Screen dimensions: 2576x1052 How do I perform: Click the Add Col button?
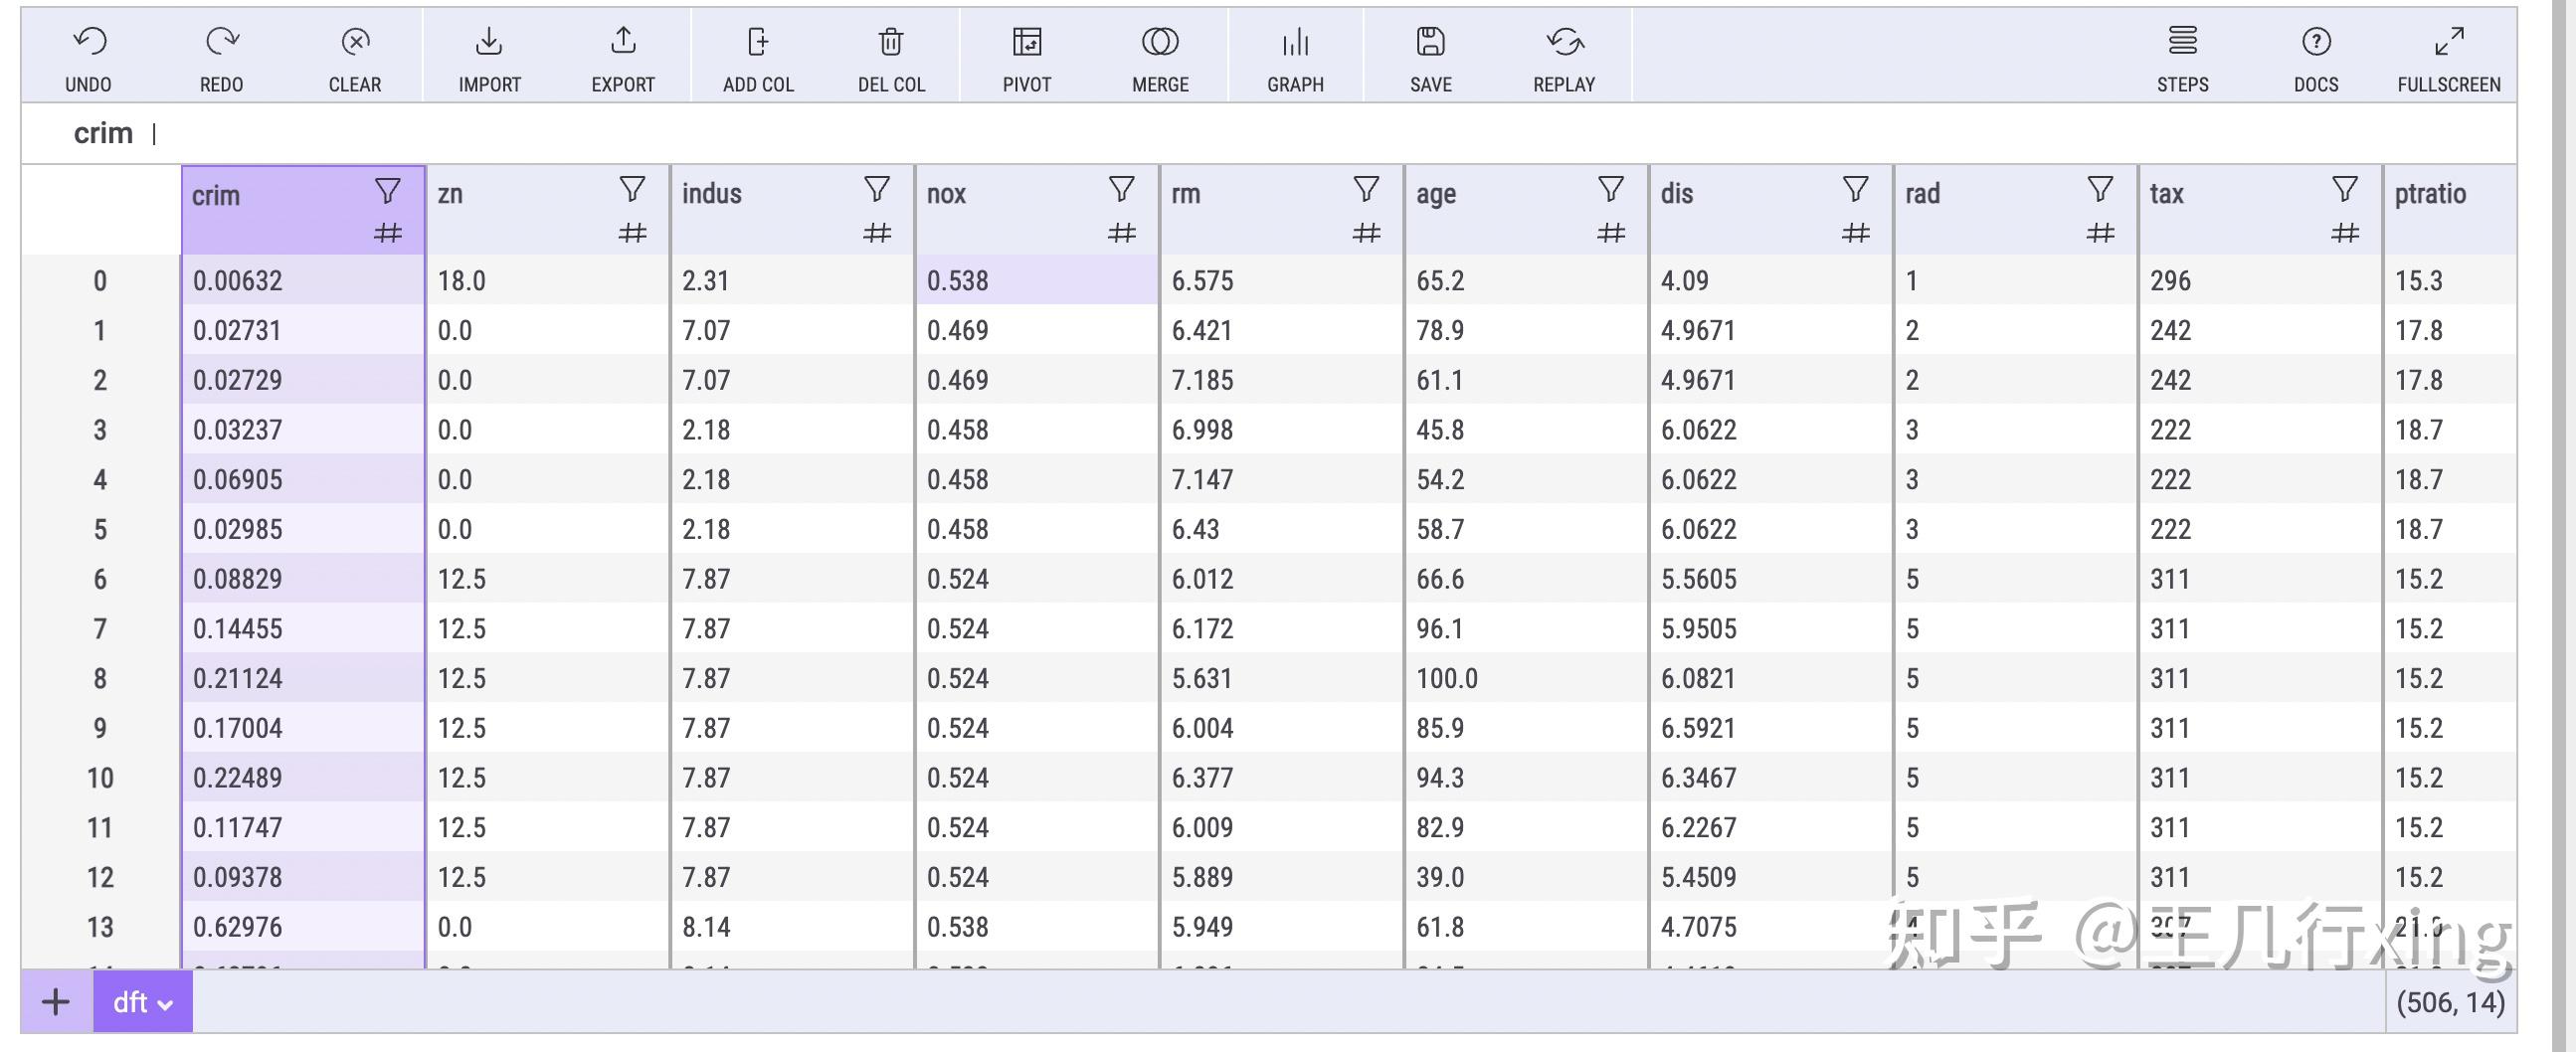[758, 57]
